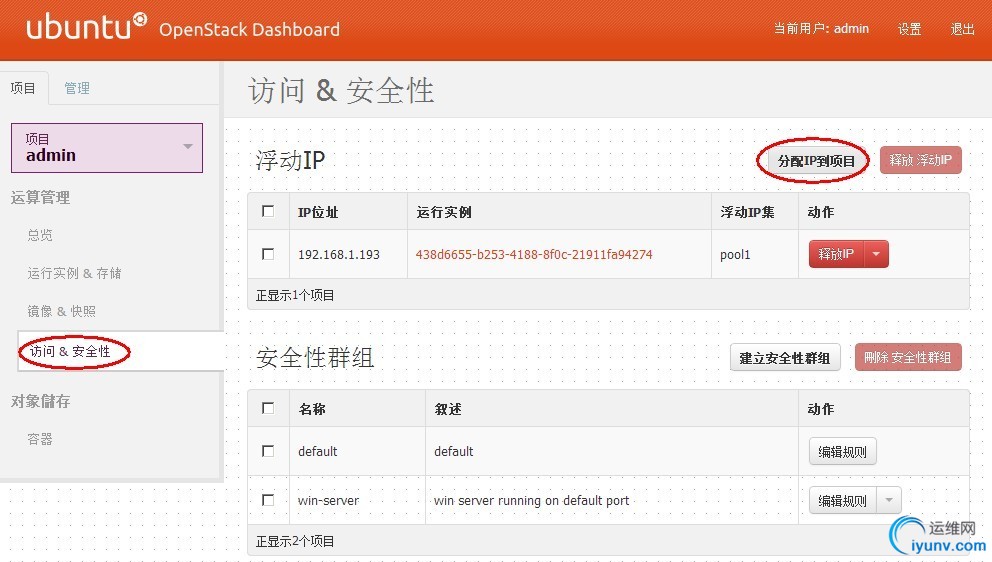Click the red 释放IP button
992x562 pixels.
point(836,254)
